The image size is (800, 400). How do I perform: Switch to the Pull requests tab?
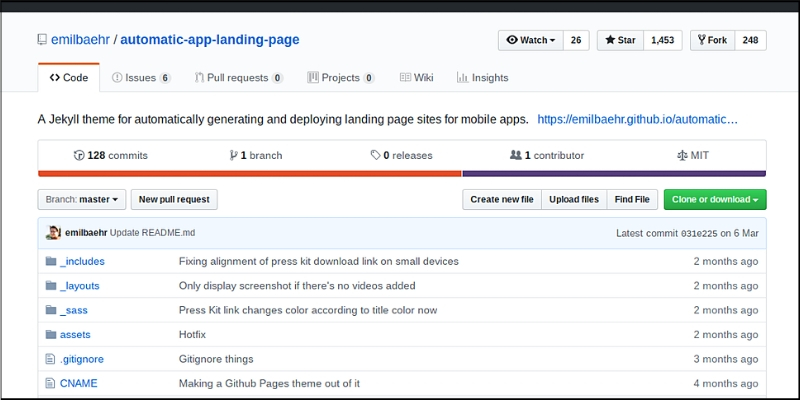tap(239, 78)
